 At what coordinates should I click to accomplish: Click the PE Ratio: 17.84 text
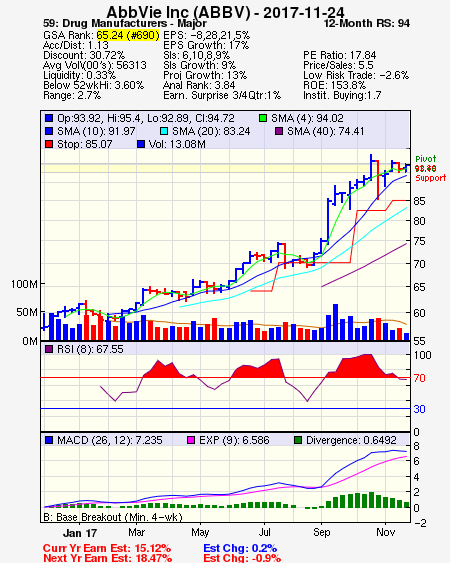pos(340,55)
